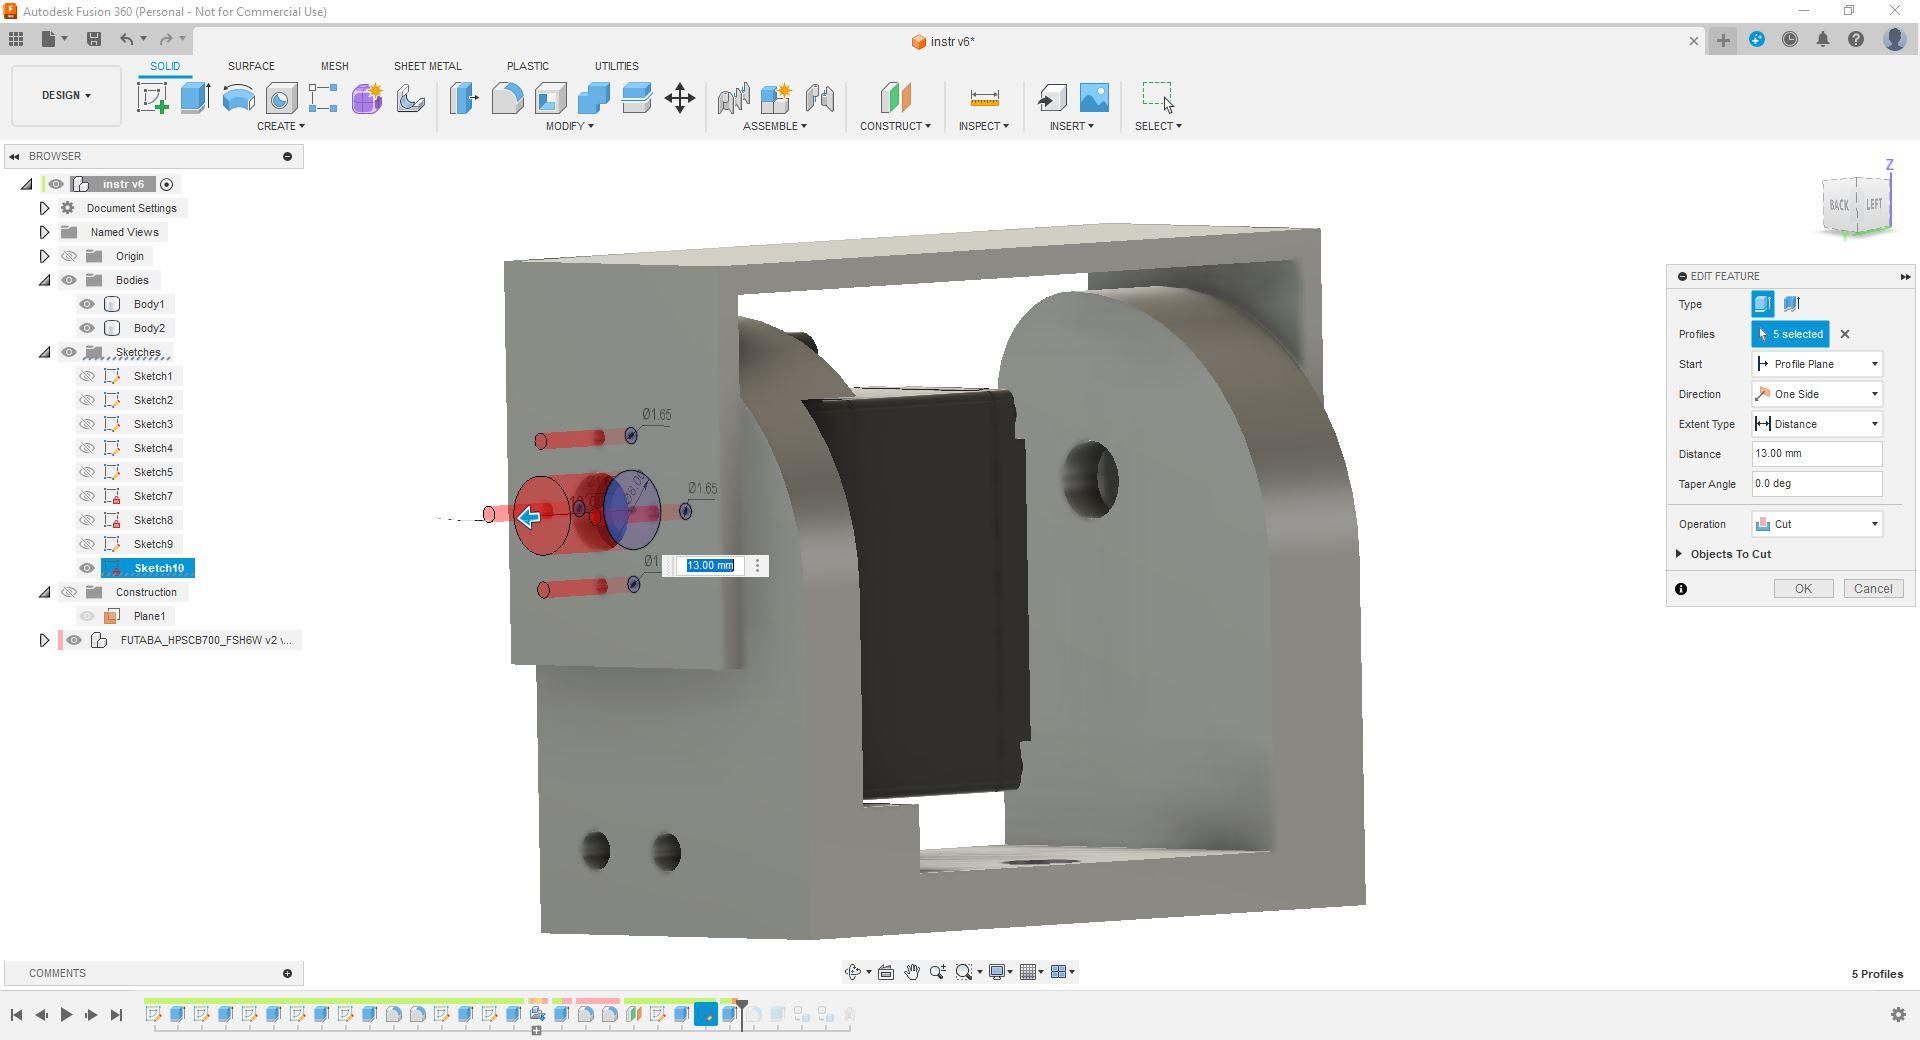
Task: Open the notifications bell icon
Action: [1823, 40]
